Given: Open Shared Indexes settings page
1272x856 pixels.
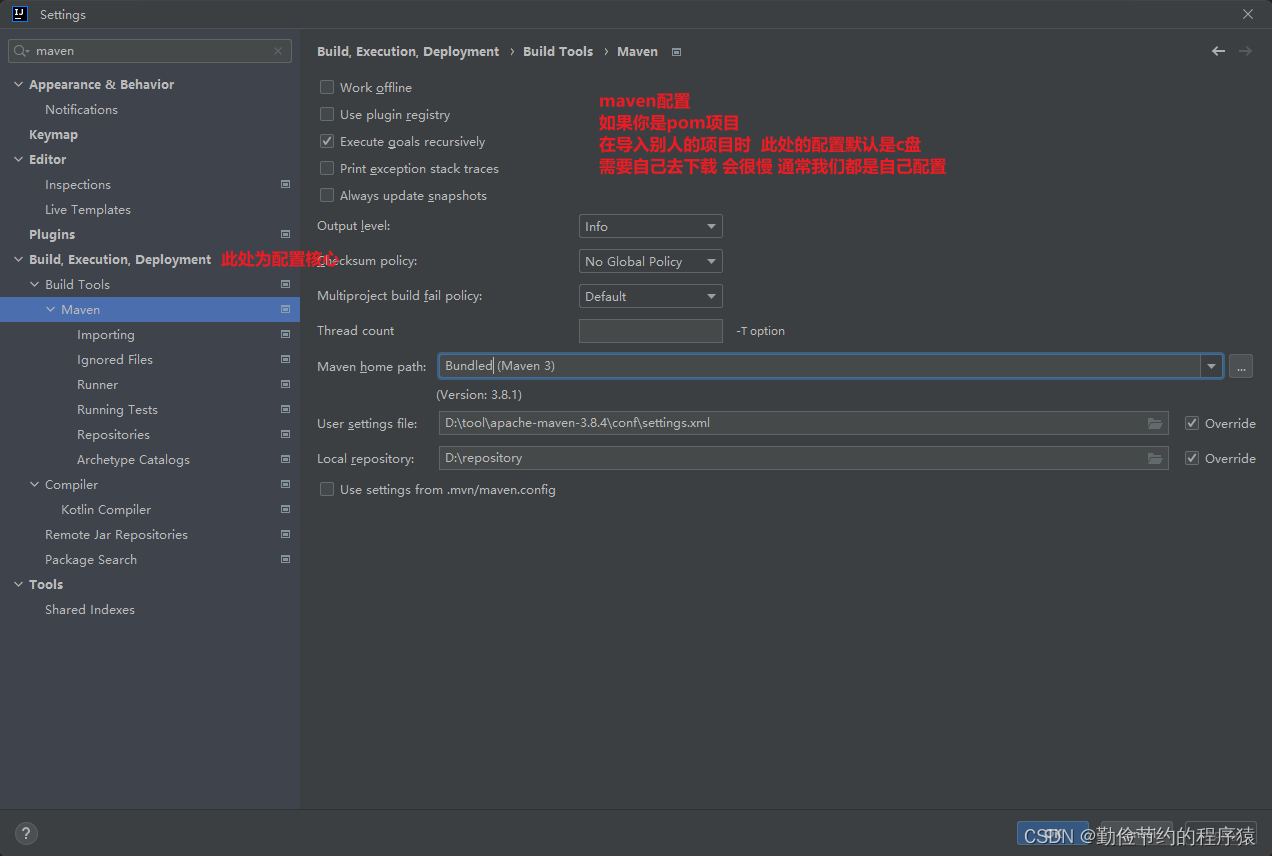Looking at the screenshot, I should pos(89,609).
